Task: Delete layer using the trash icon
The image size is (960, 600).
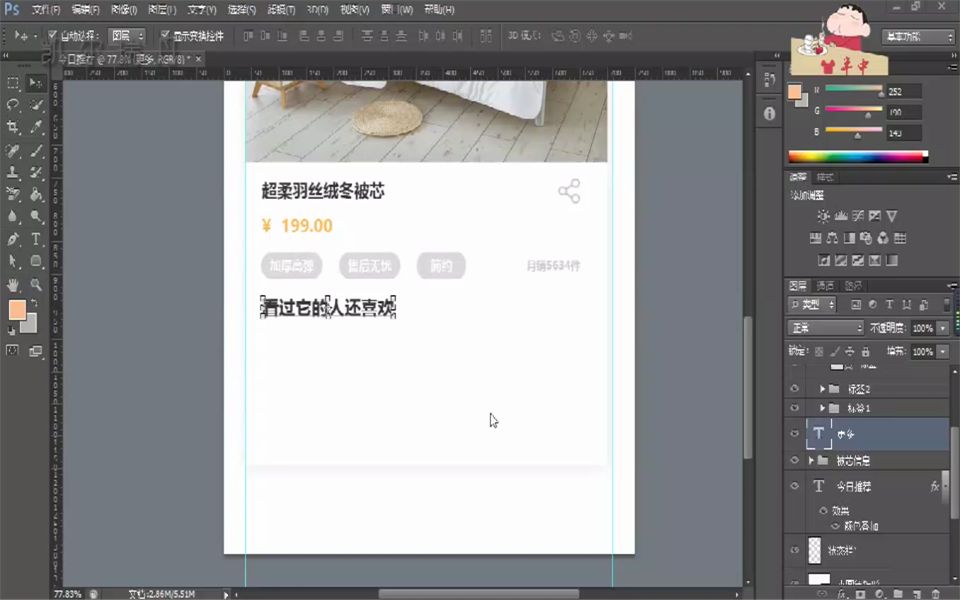Action: (x=935, y=594)
